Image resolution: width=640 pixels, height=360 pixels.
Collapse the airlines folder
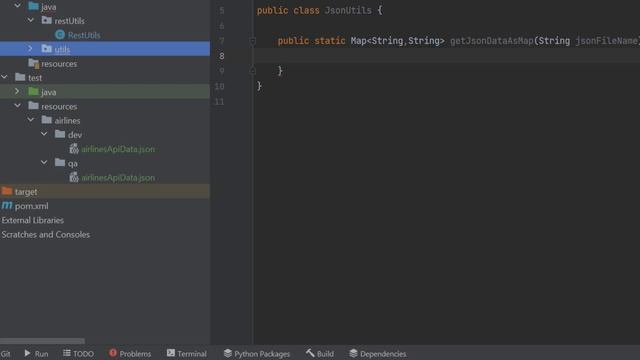[31, 120]
